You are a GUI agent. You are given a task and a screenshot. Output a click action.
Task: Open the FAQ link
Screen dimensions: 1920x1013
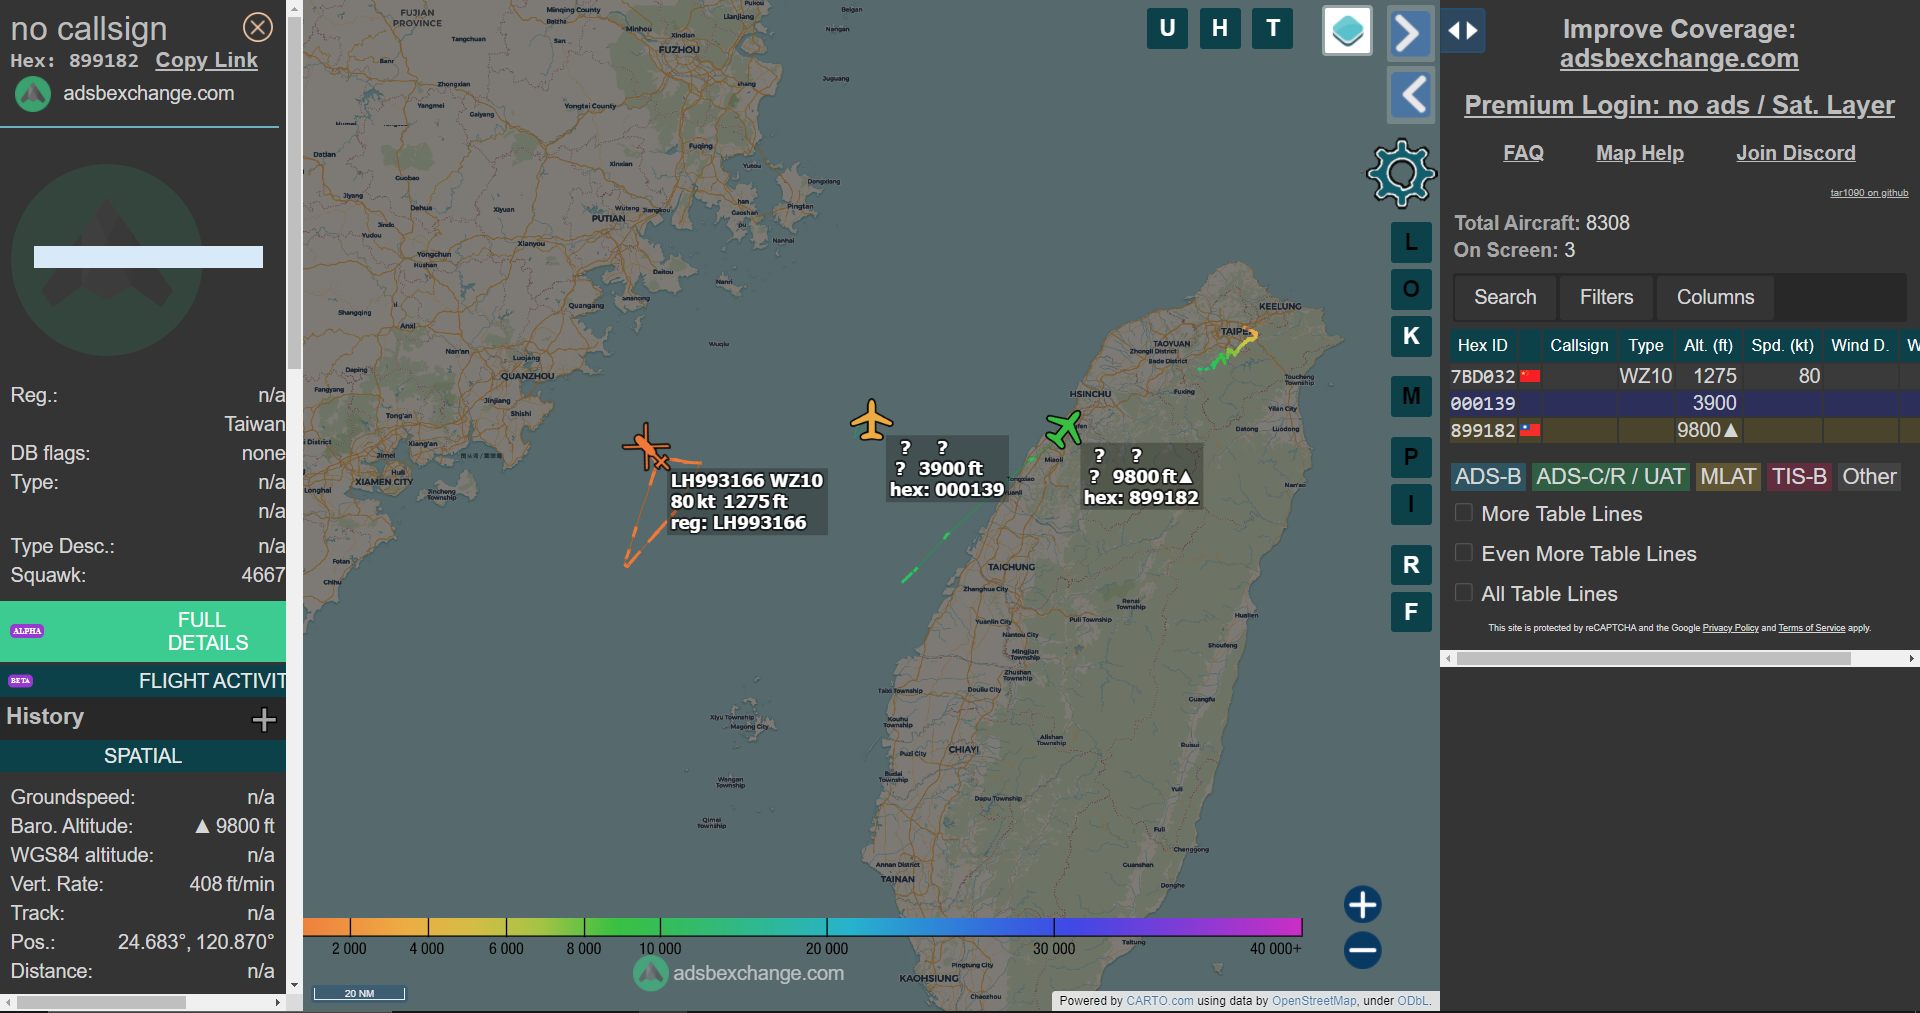(1523, 153)
